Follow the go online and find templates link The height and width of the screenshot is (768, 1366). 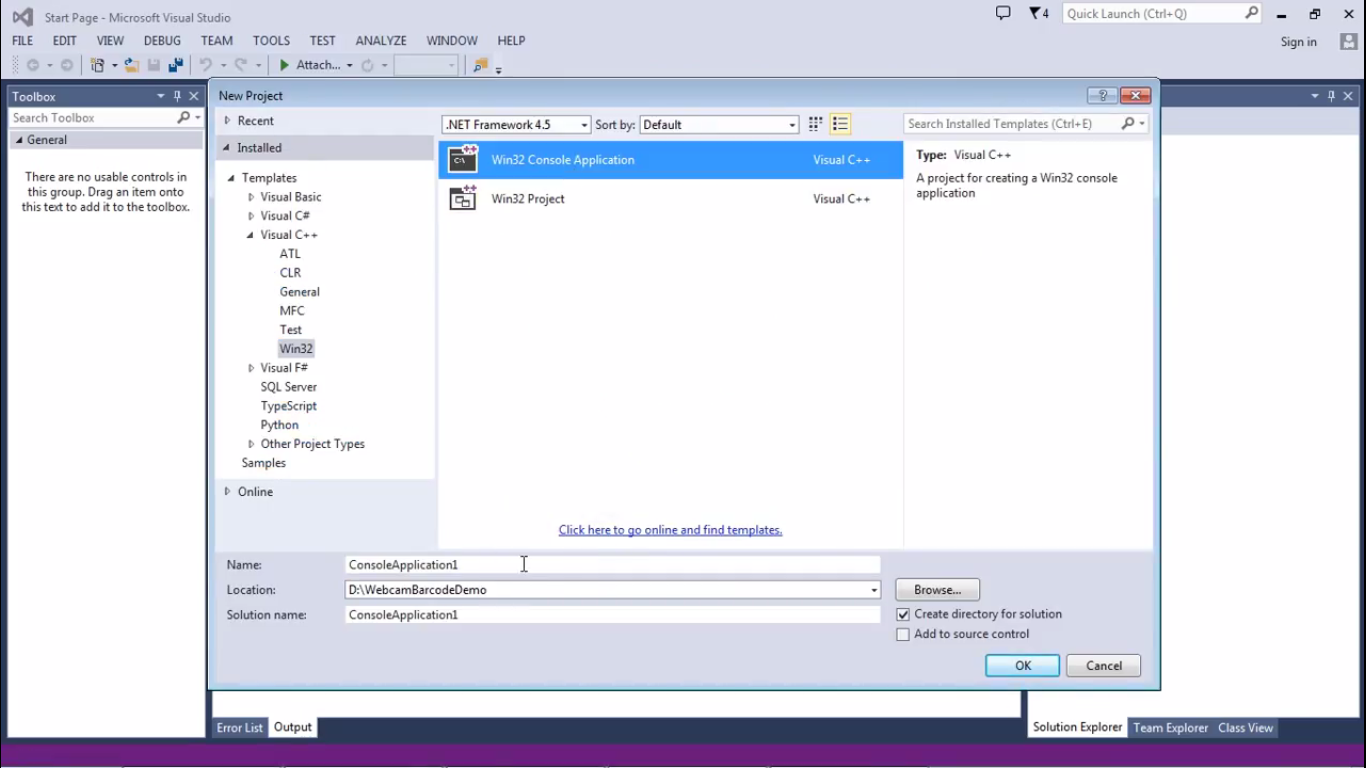tap(670, 530)
